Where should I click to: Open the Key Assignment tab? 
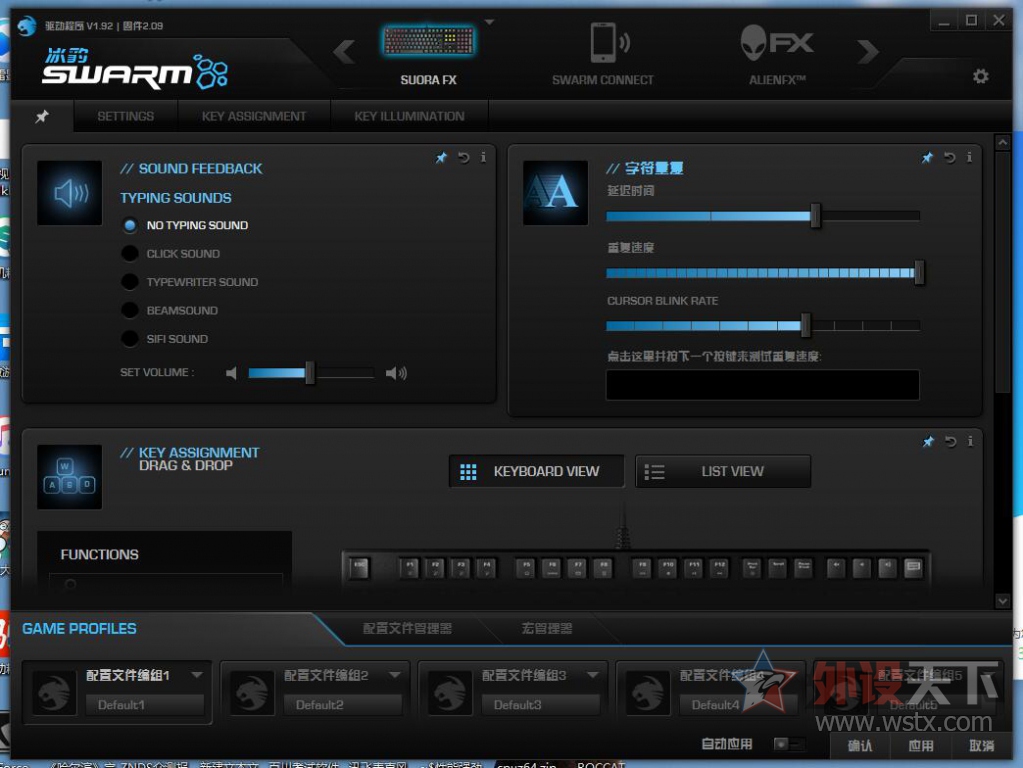254,116
